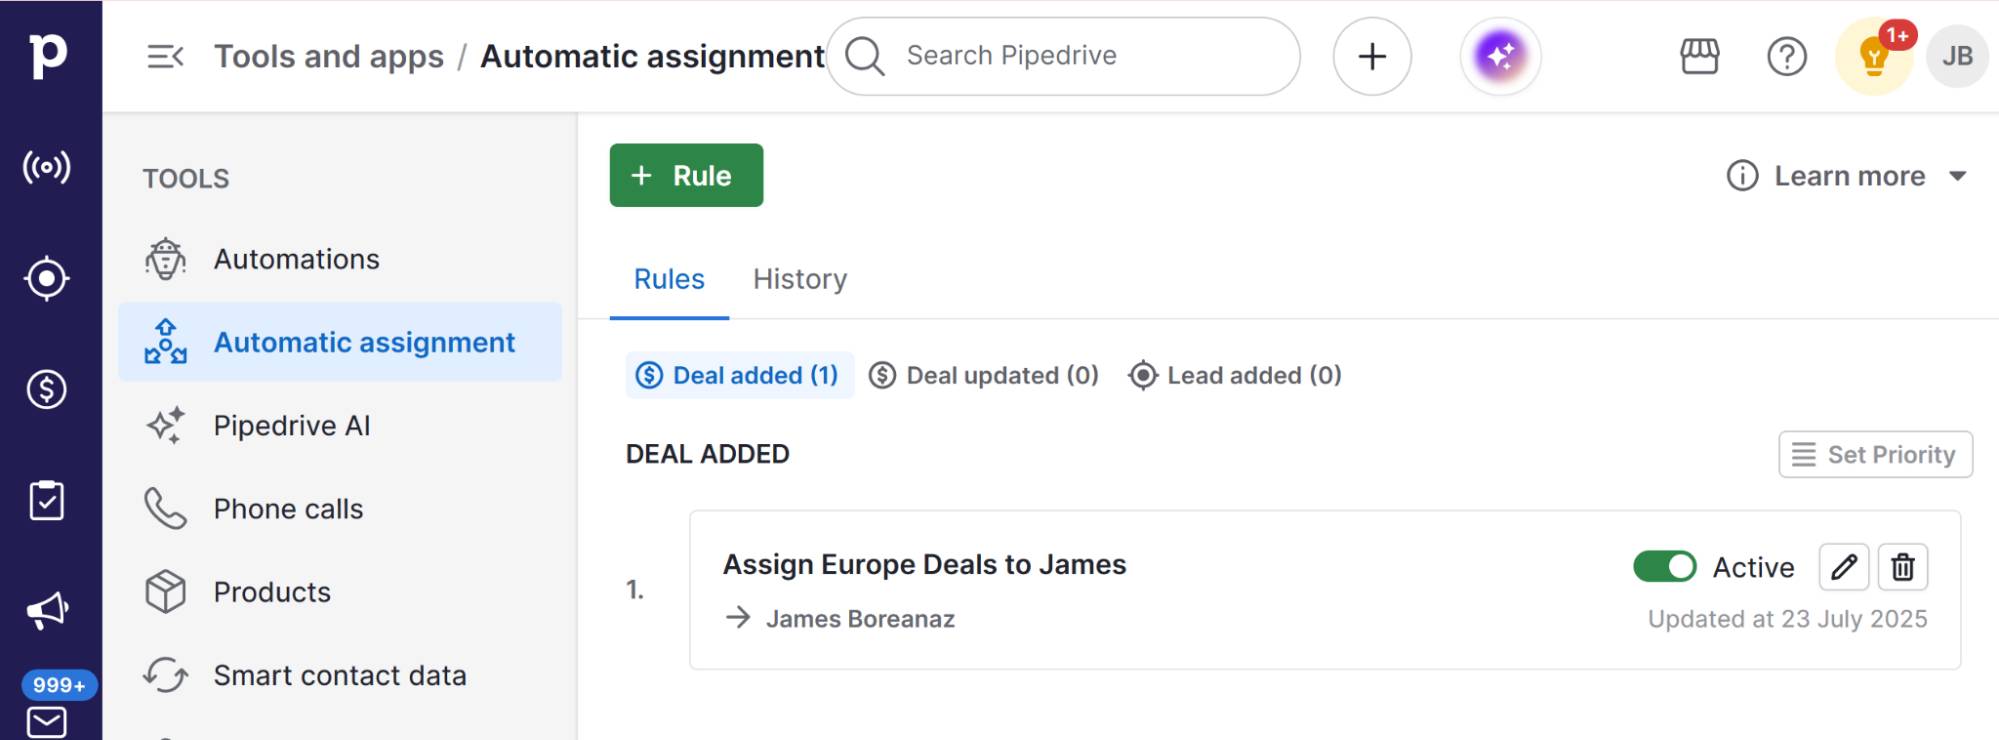Click the Search Pipedrive input field
This screenshot has width=1999, height=740.
pos(1064,56)
